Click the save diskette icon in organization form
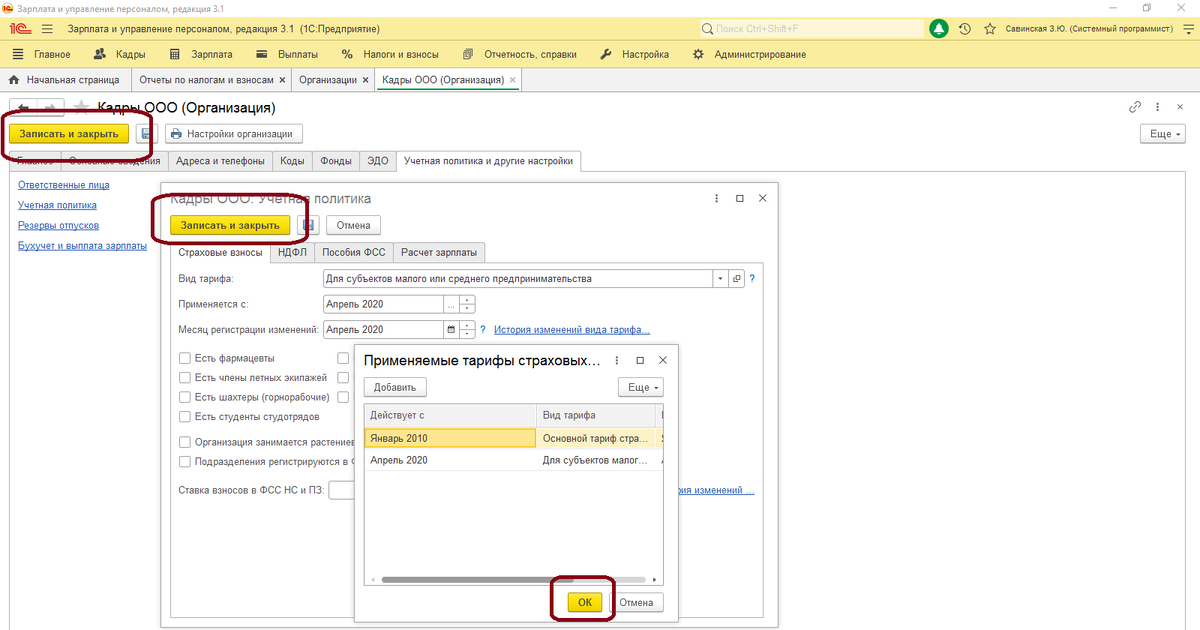Screen dimensions: 1200x630 click(x=147, y=133)
